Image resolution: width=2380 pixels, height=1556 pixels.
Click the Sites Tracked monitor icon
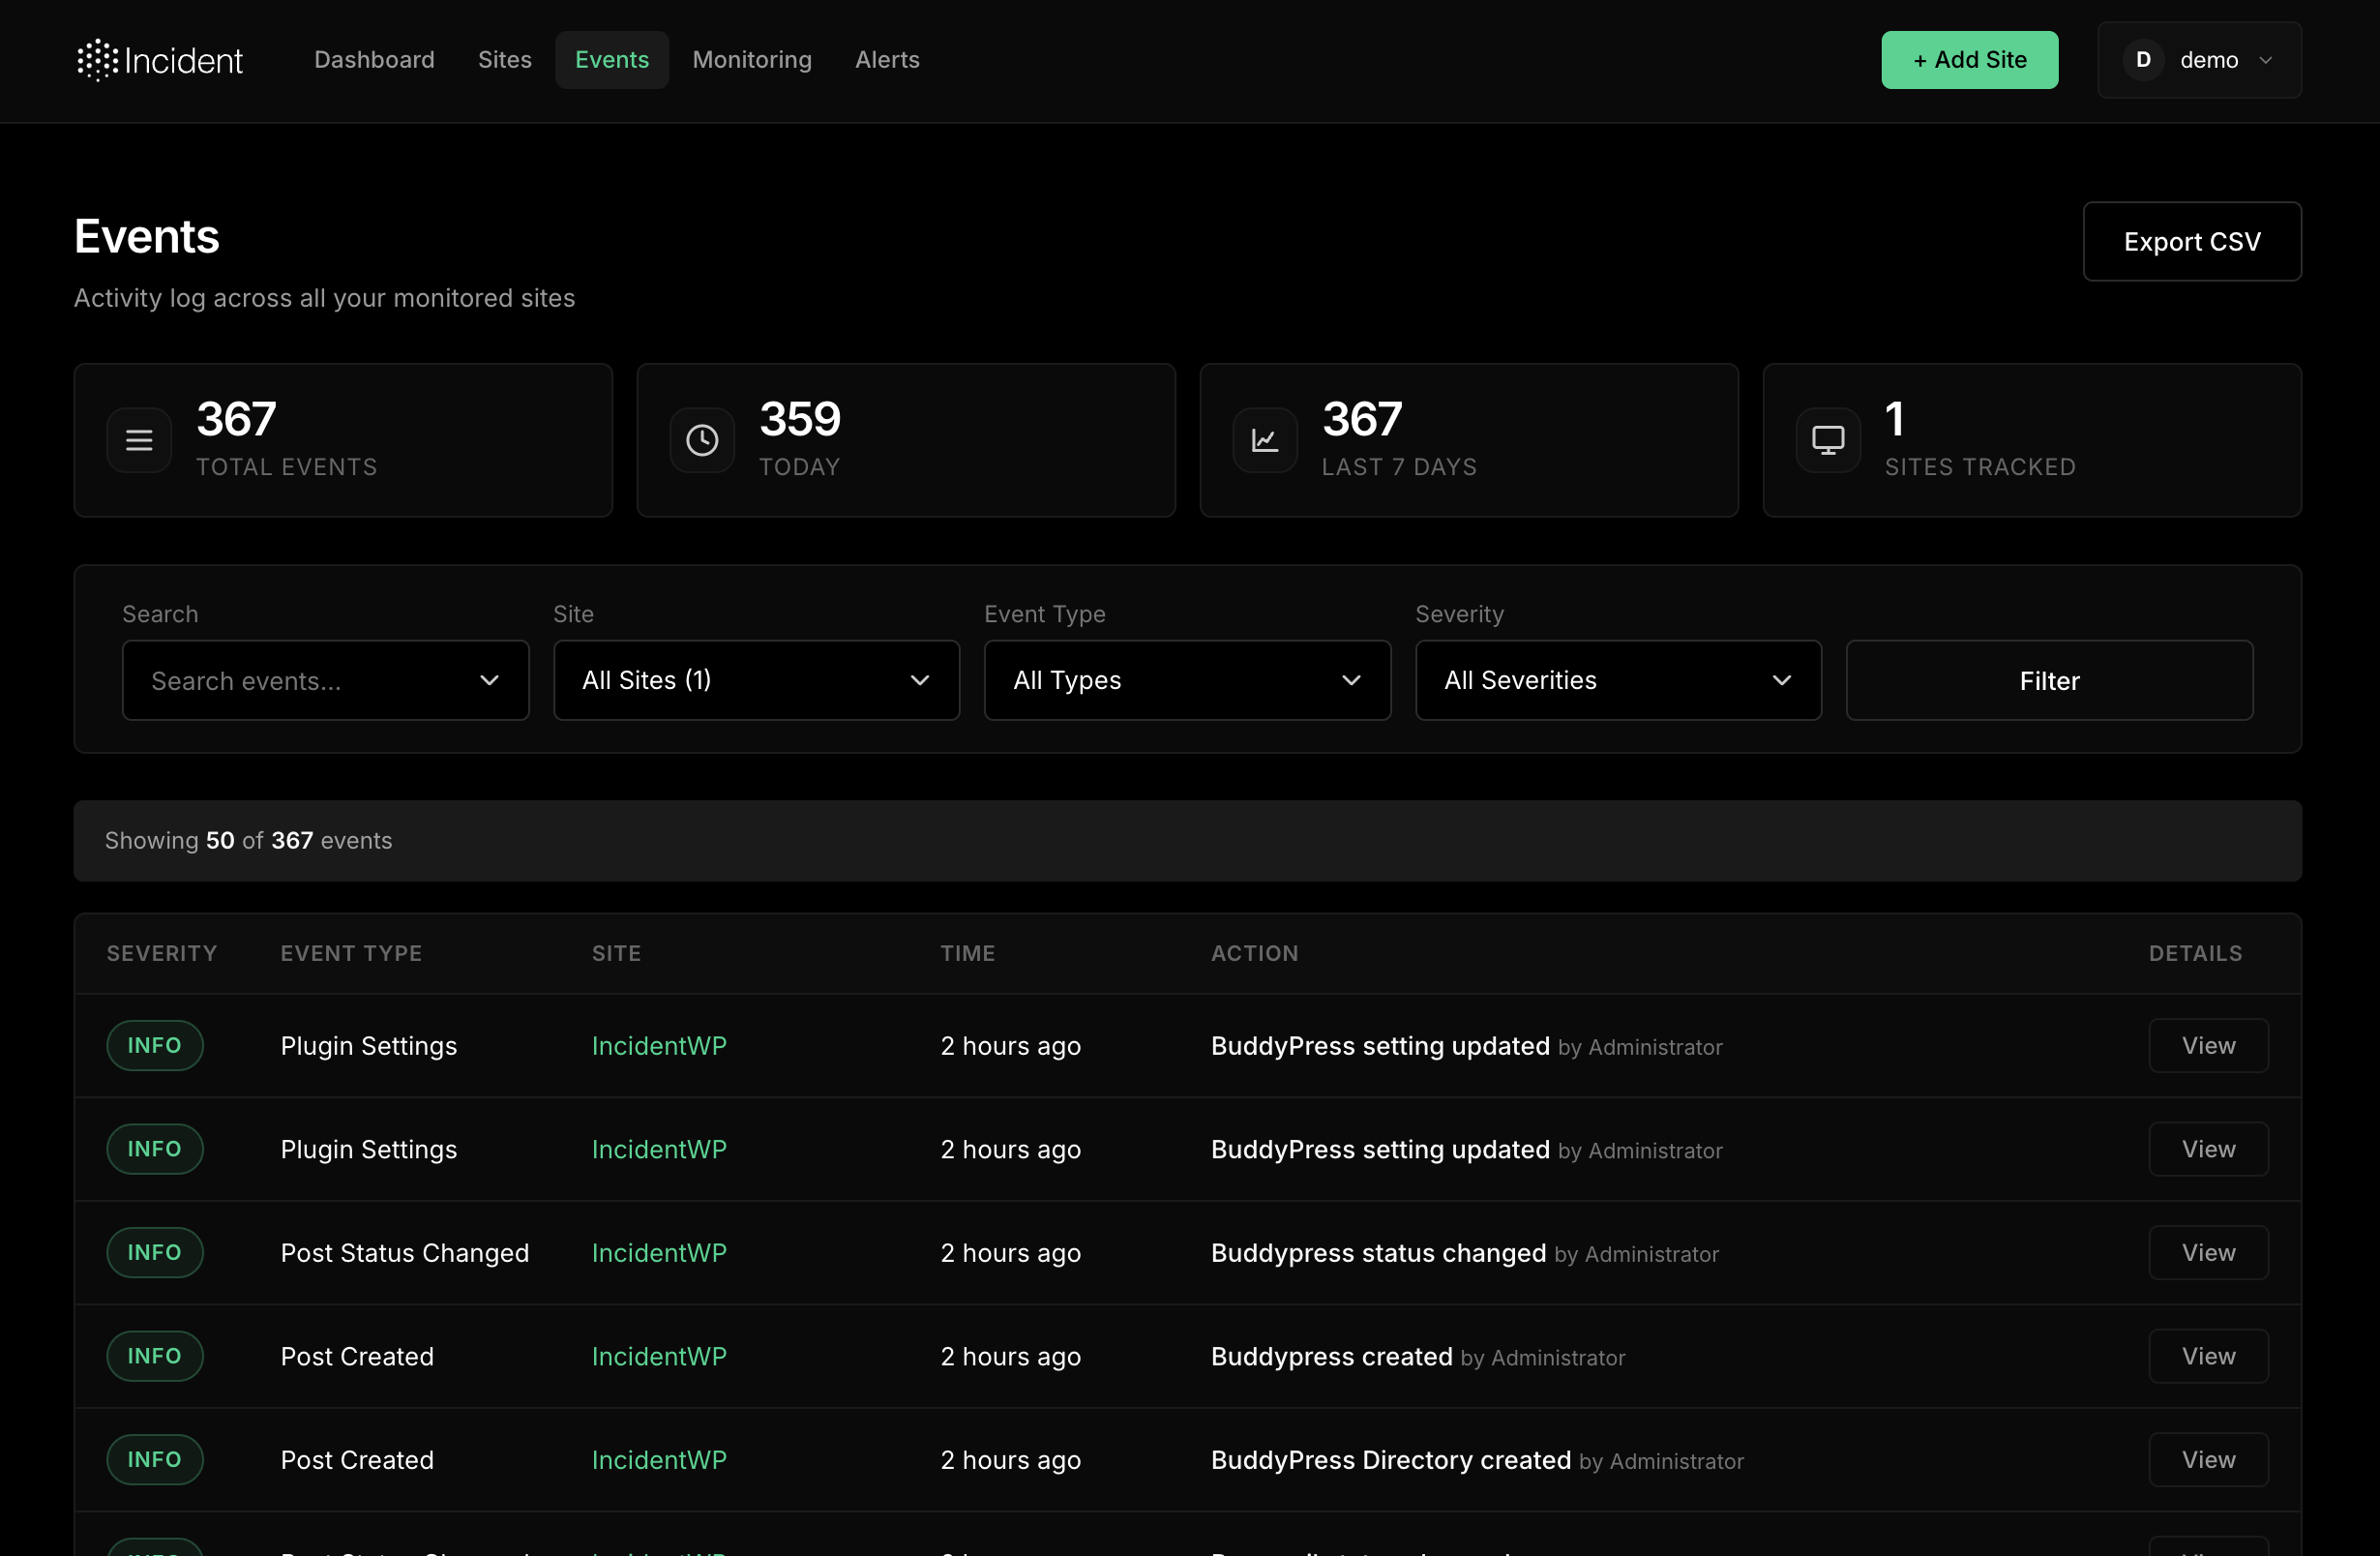tap(1828, 440)
